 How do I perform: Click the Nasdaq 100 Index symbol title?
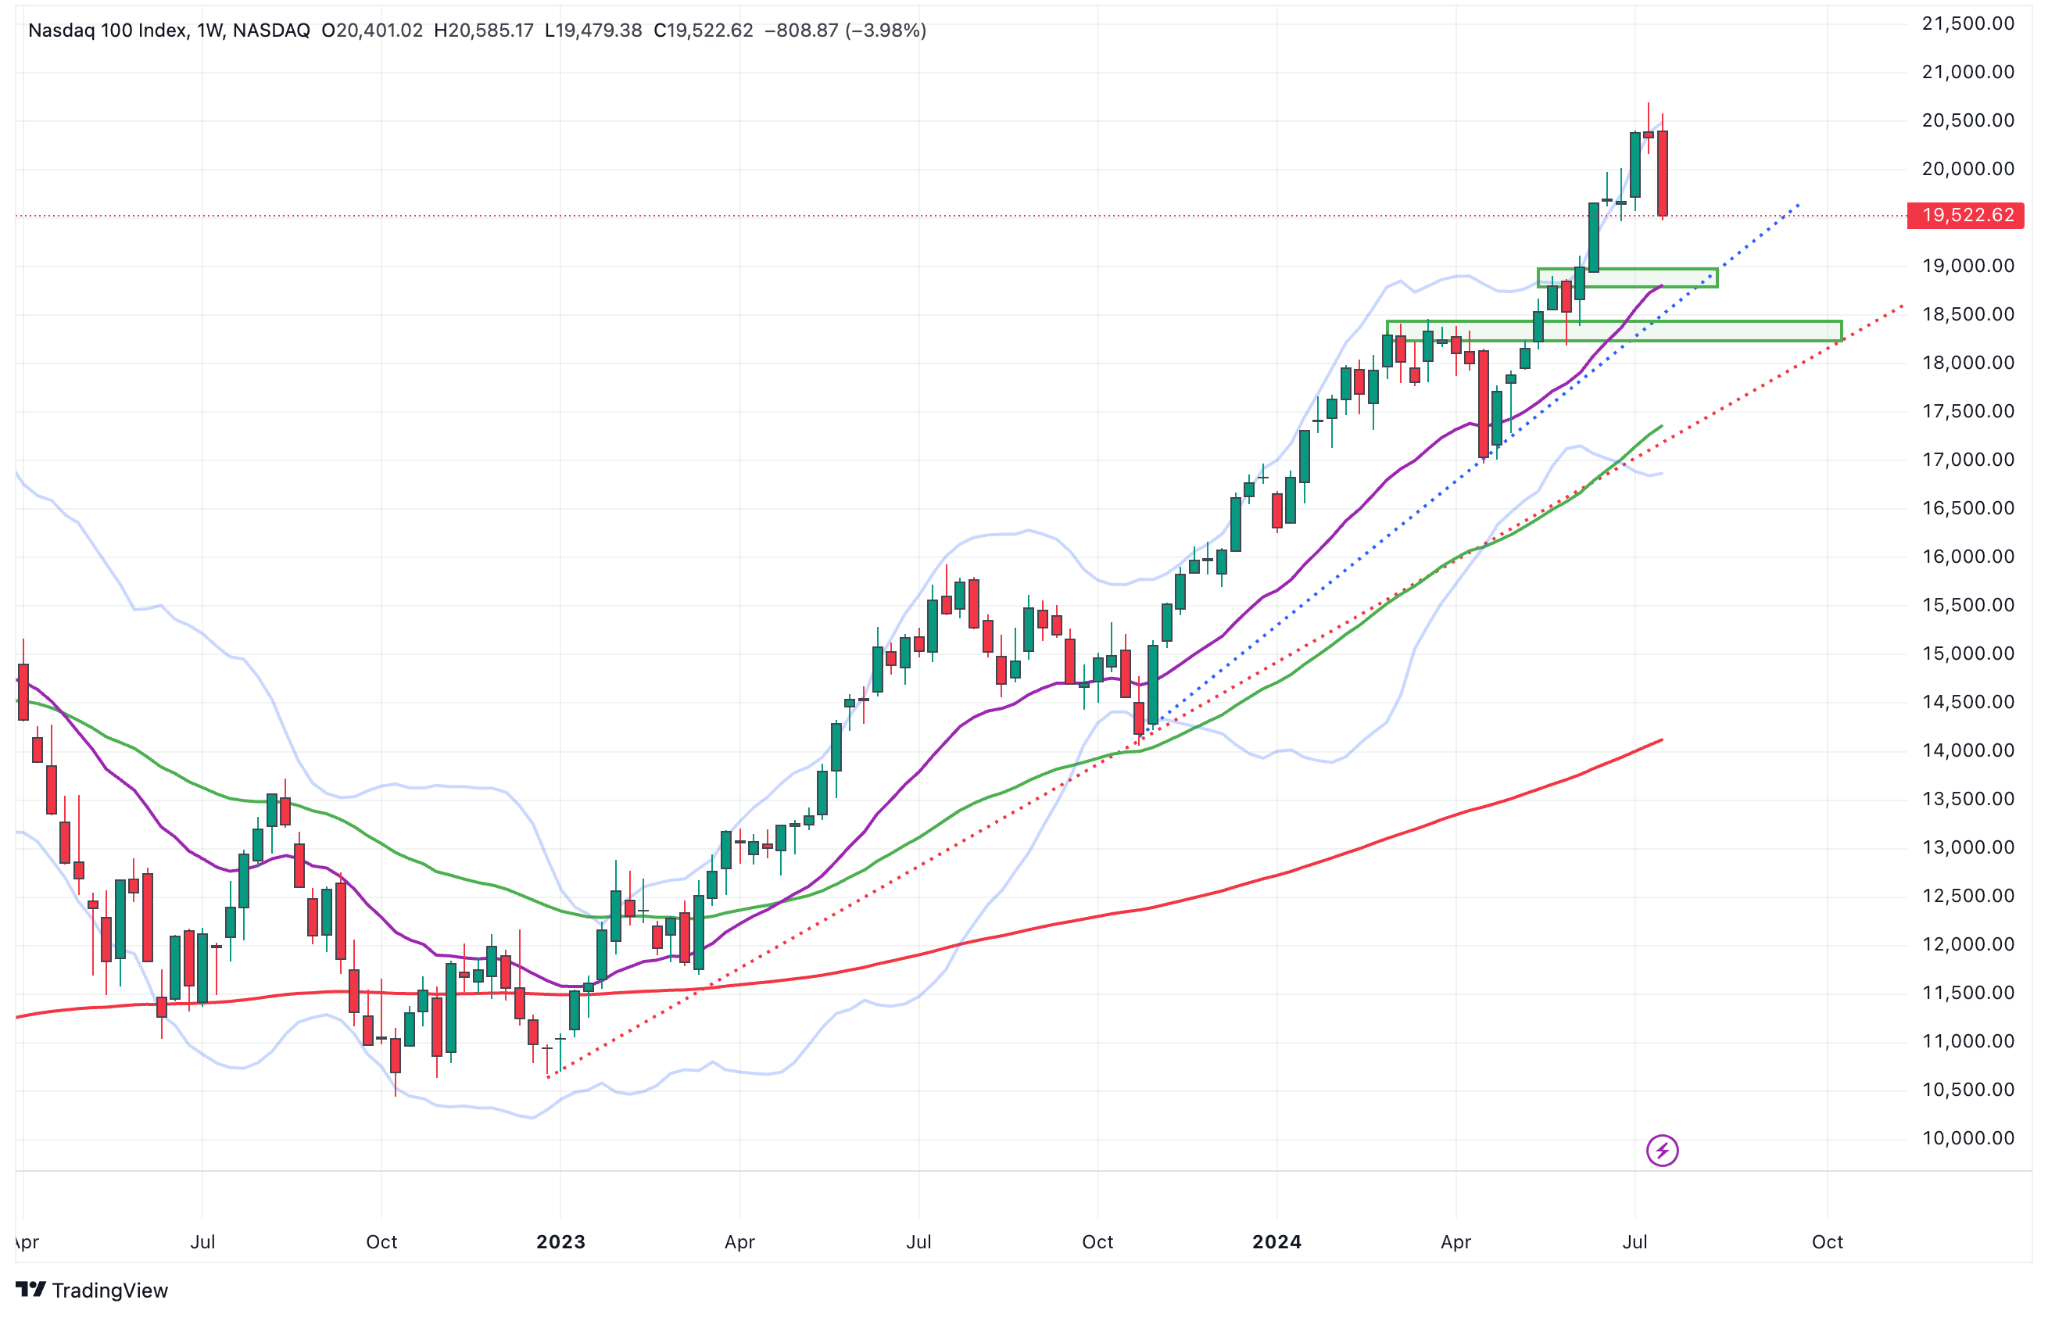(169, 31)
